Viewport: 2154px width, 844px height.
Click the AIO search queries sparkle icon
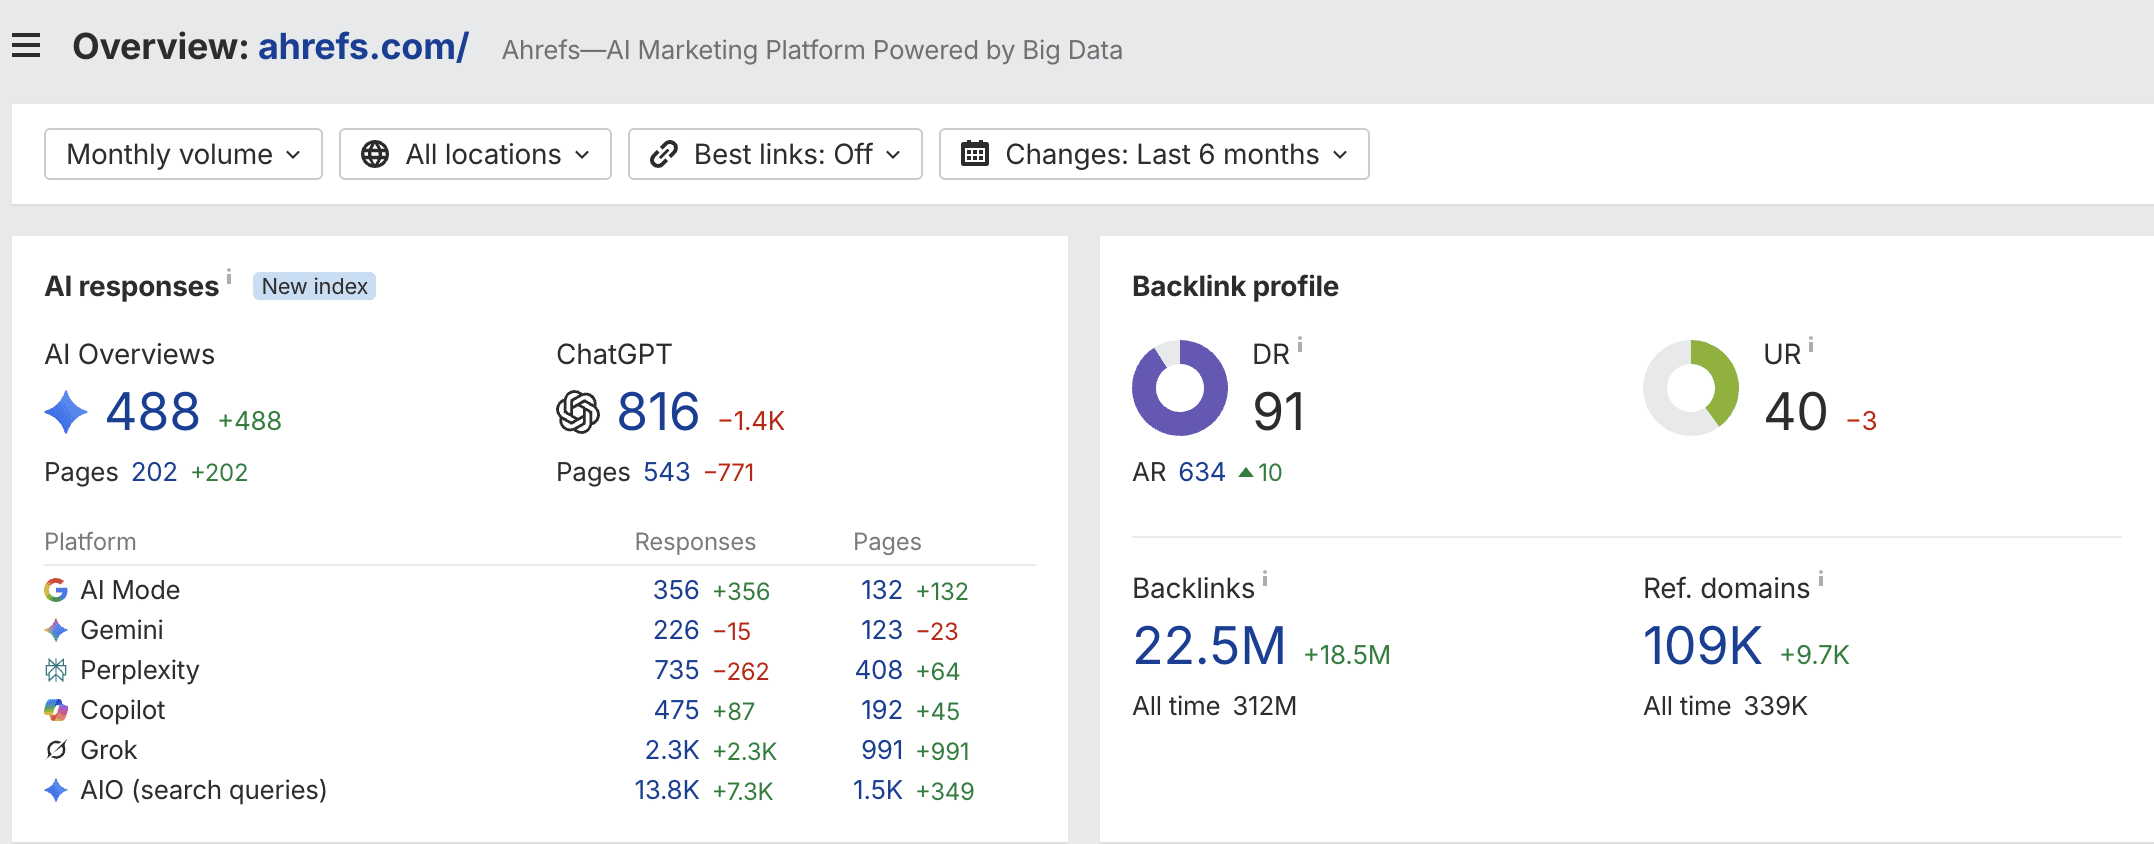[x=56, y=790]
